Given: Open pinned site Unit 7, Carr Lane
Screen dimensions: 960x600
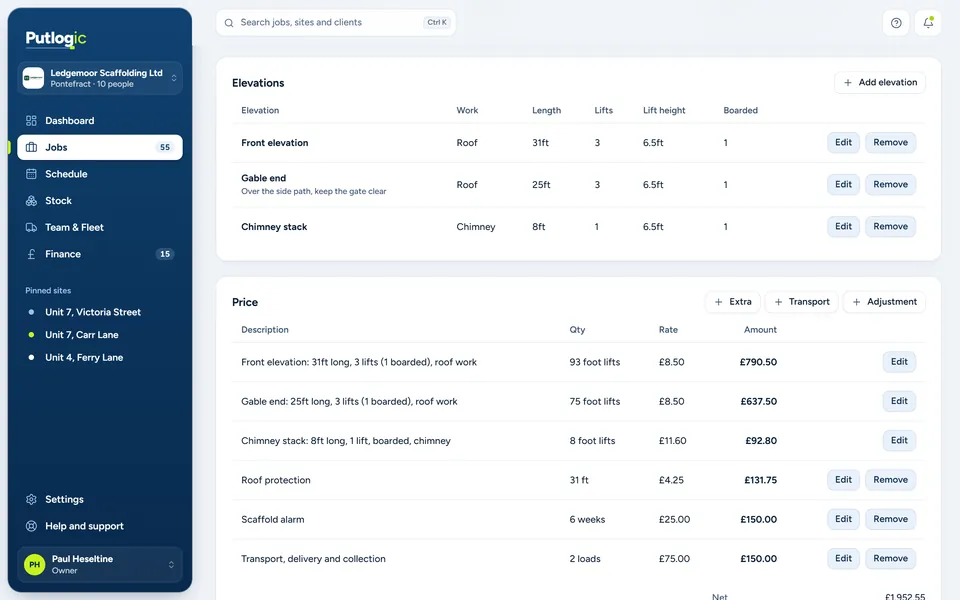Looking at the screenshot, I should coord(100,335).
